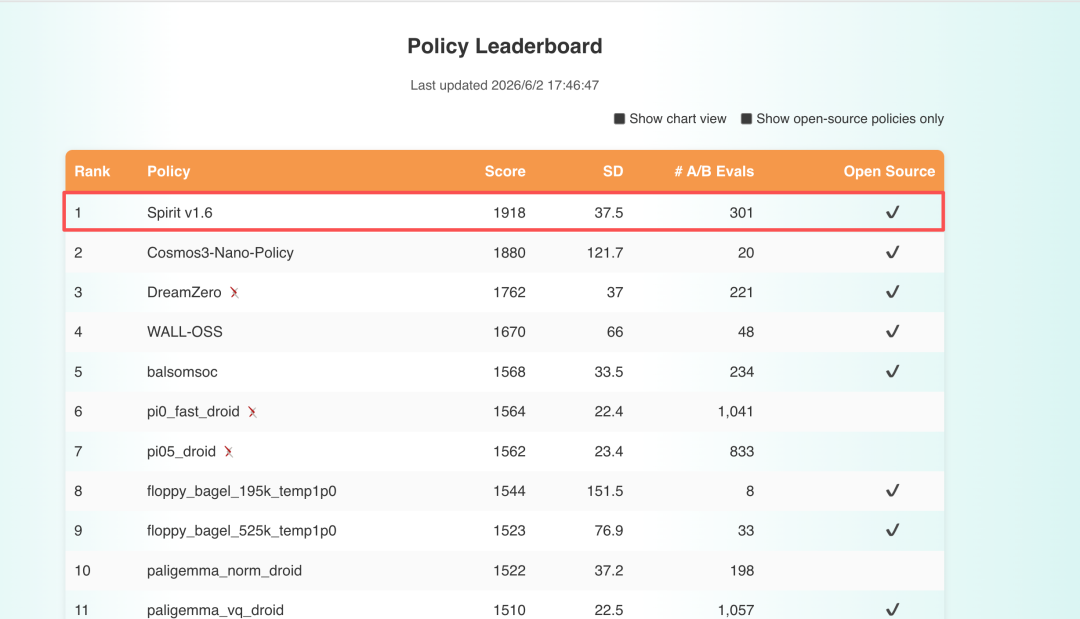
Task: Select the paligemma_norm_droid policy name
Action: click(x=225, y=571)
